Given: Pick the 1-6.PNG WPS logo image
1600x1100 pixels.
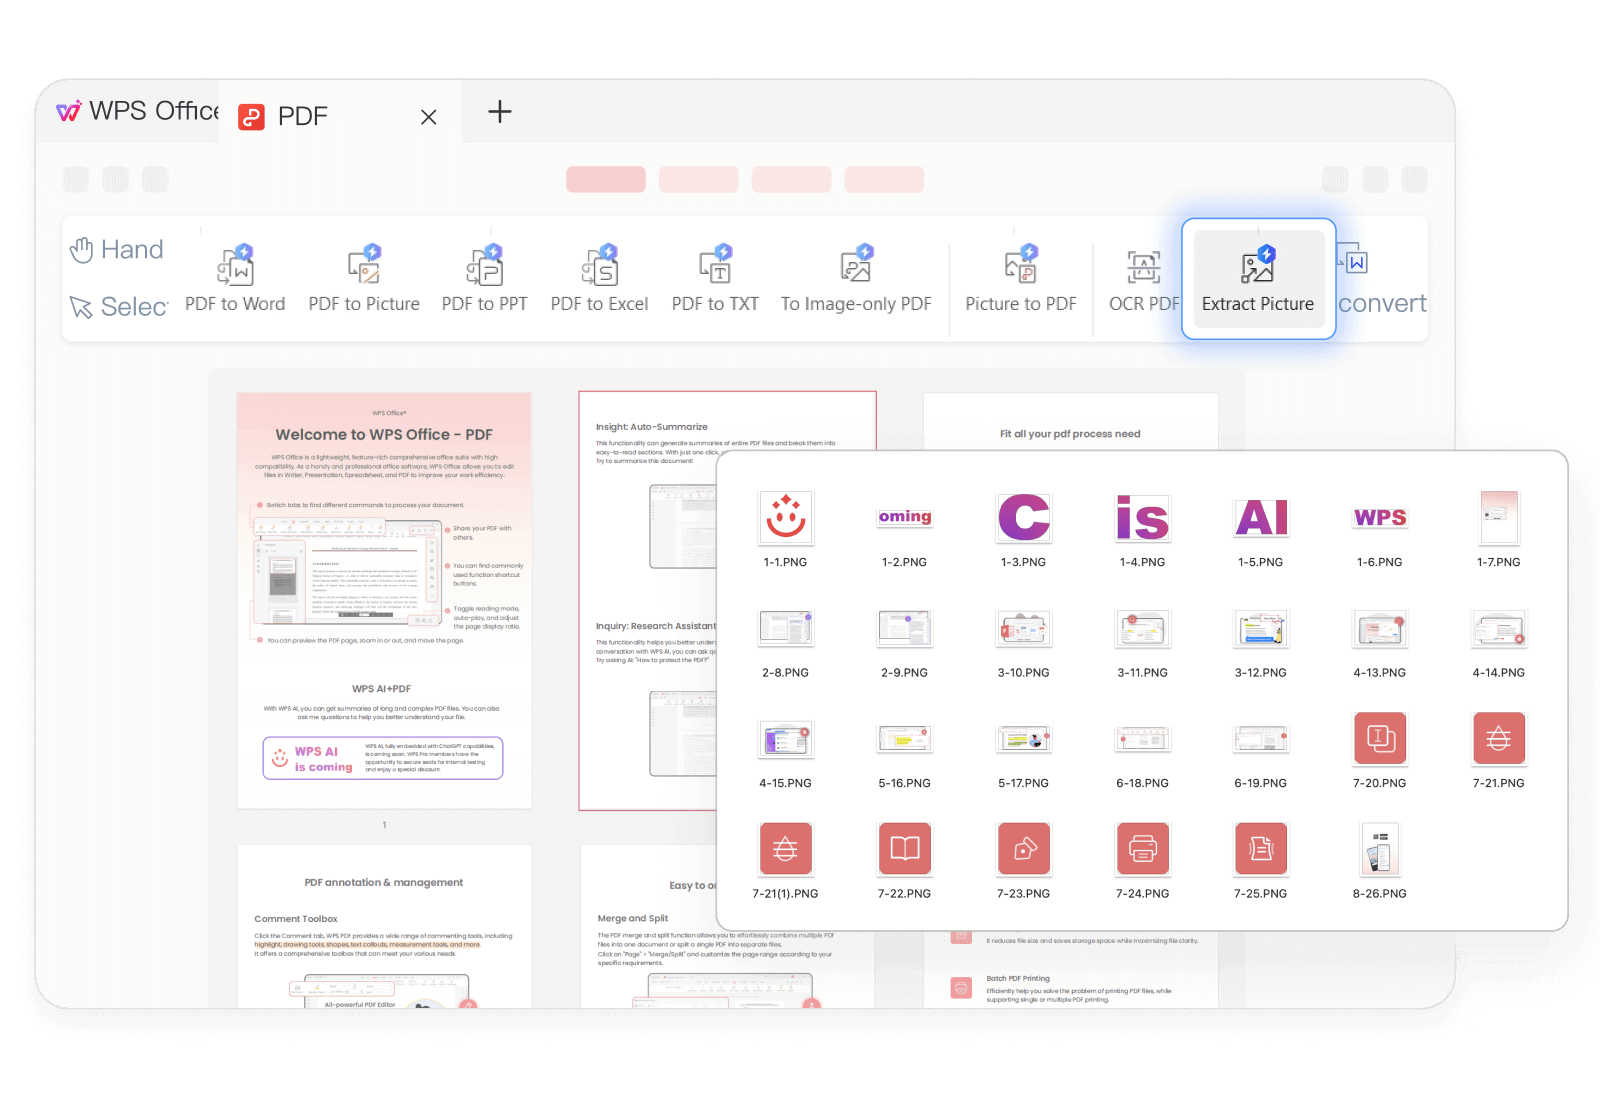Looking at the screenshot, I should point(1380,517).
